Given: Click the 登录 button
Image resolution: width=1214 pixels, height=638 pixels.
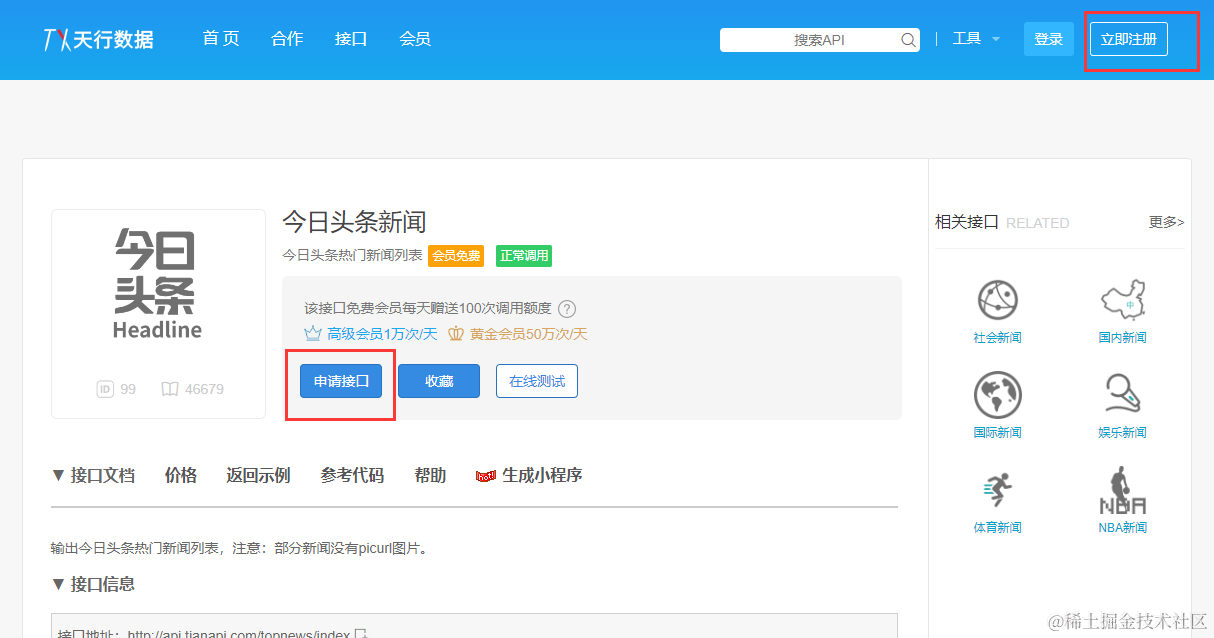Looking at the screenshot, I should (x=1049, y=39).
